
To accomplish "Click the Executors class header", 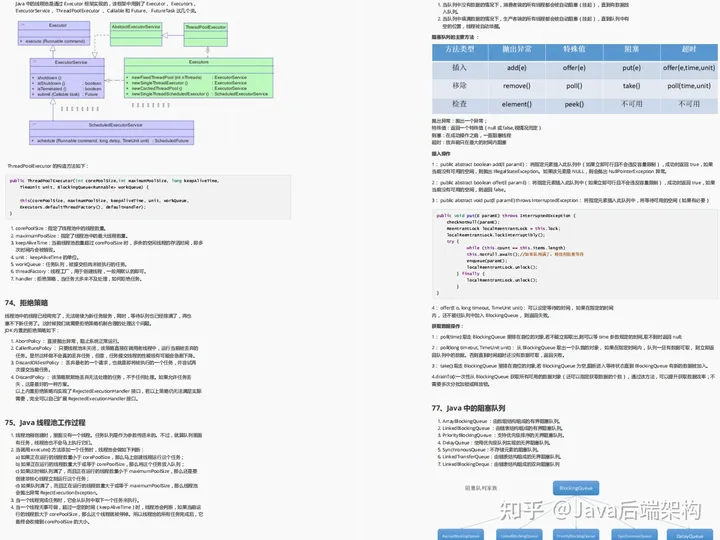I will (198, 62).
